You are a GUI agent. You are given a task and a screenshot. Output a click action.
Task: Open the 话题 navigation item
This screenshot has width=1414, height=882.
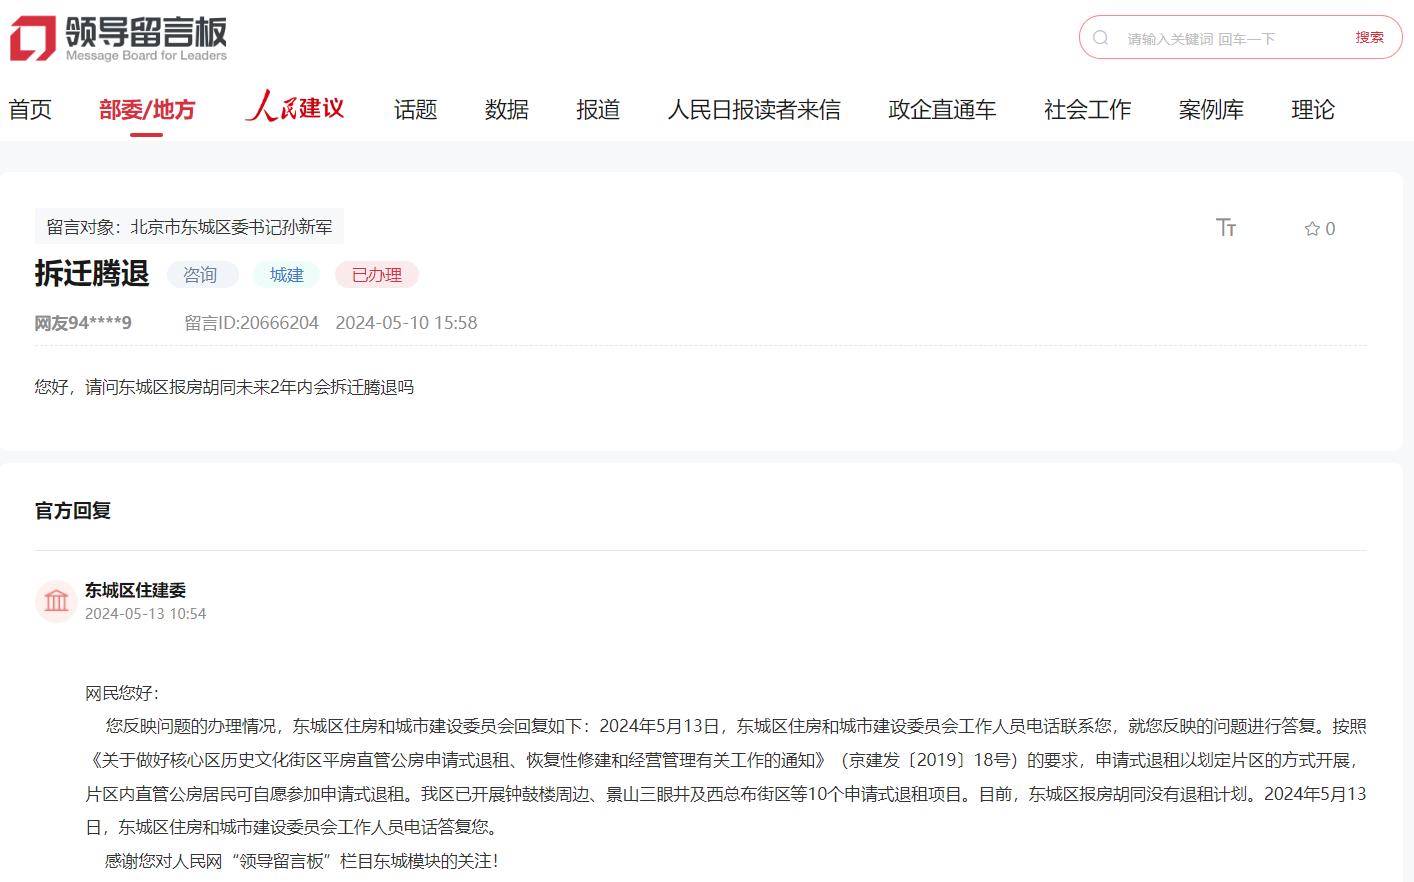tap(415, 110)
